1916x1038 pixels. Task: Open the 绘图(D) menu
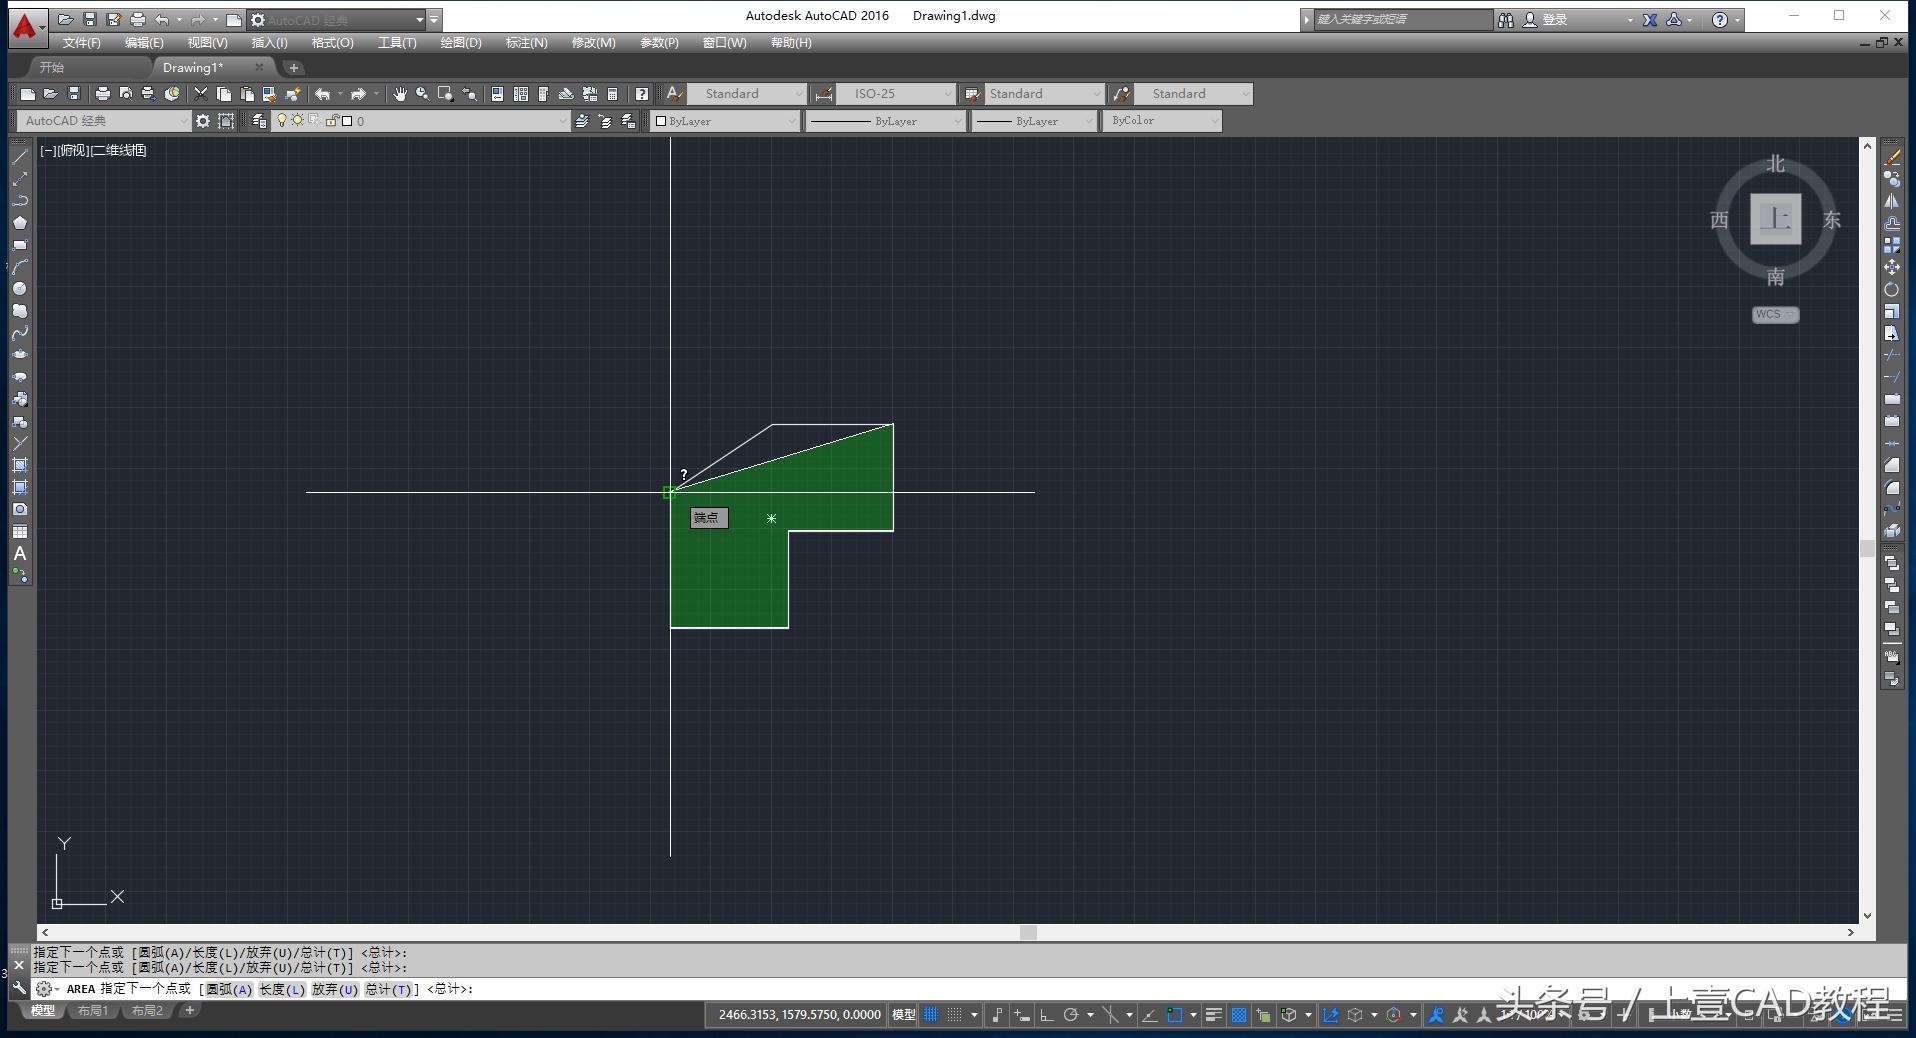(460, 43)
